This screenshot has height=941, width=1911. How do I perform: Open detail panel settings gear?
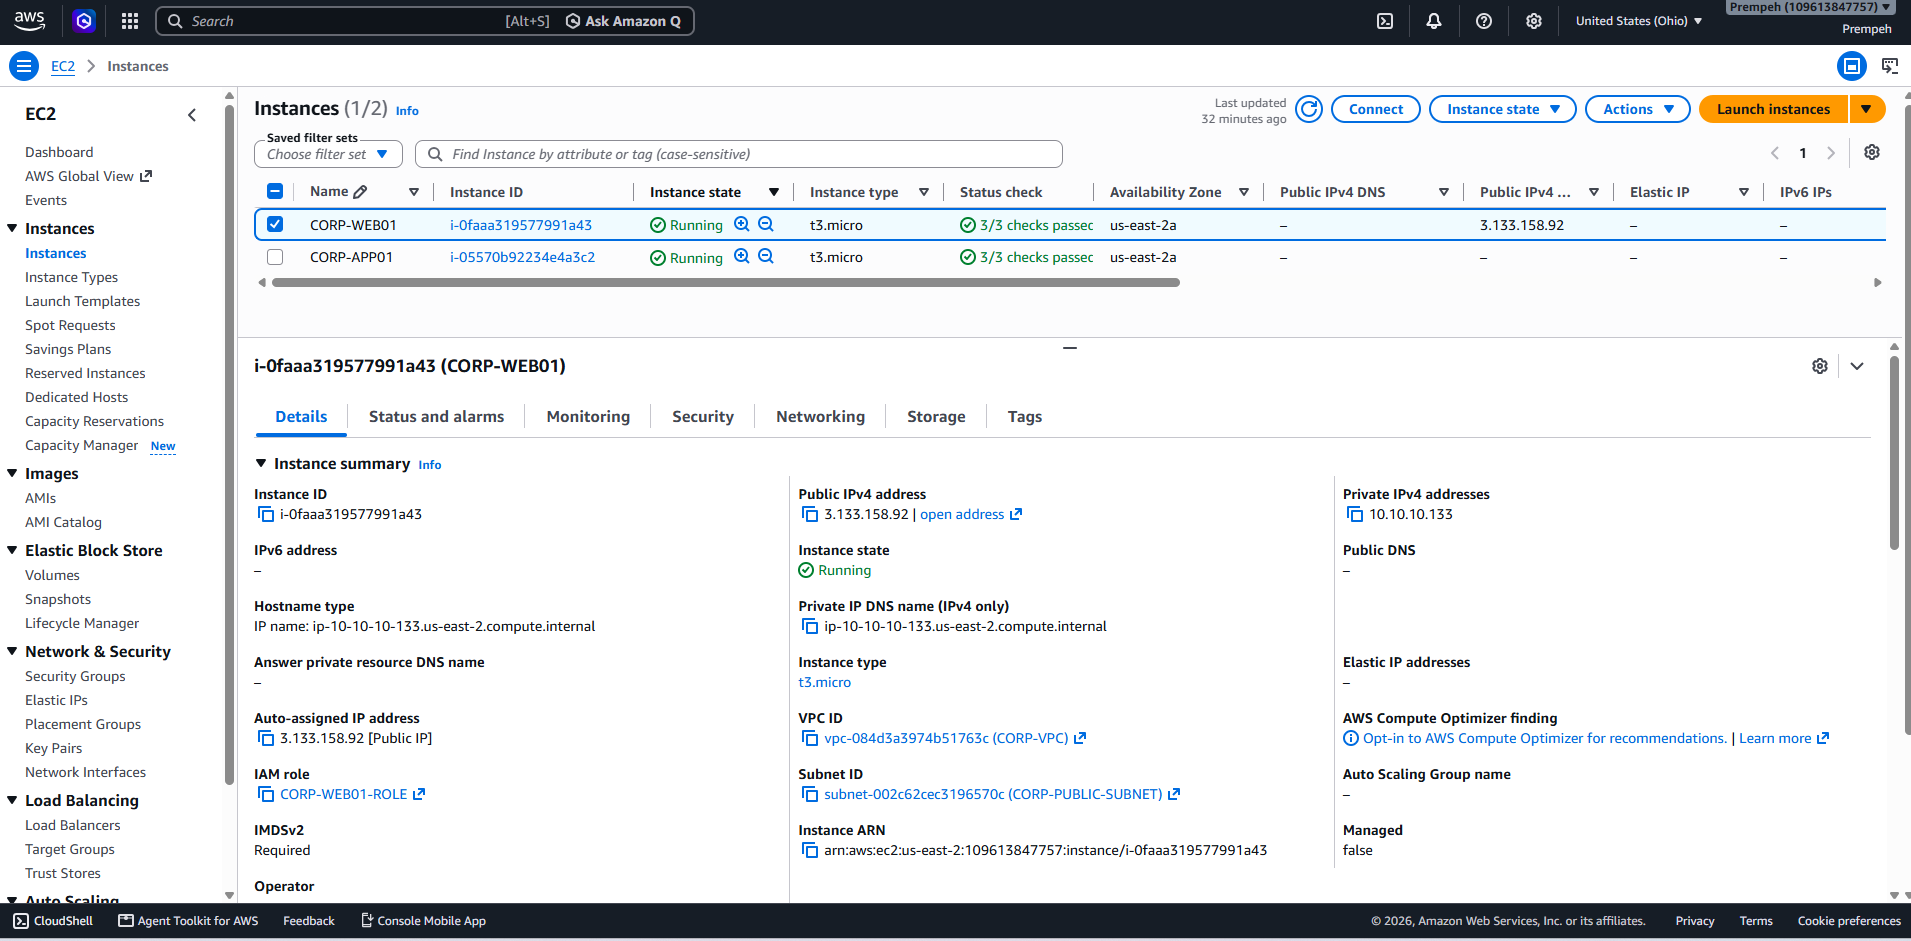(1820, 366)
